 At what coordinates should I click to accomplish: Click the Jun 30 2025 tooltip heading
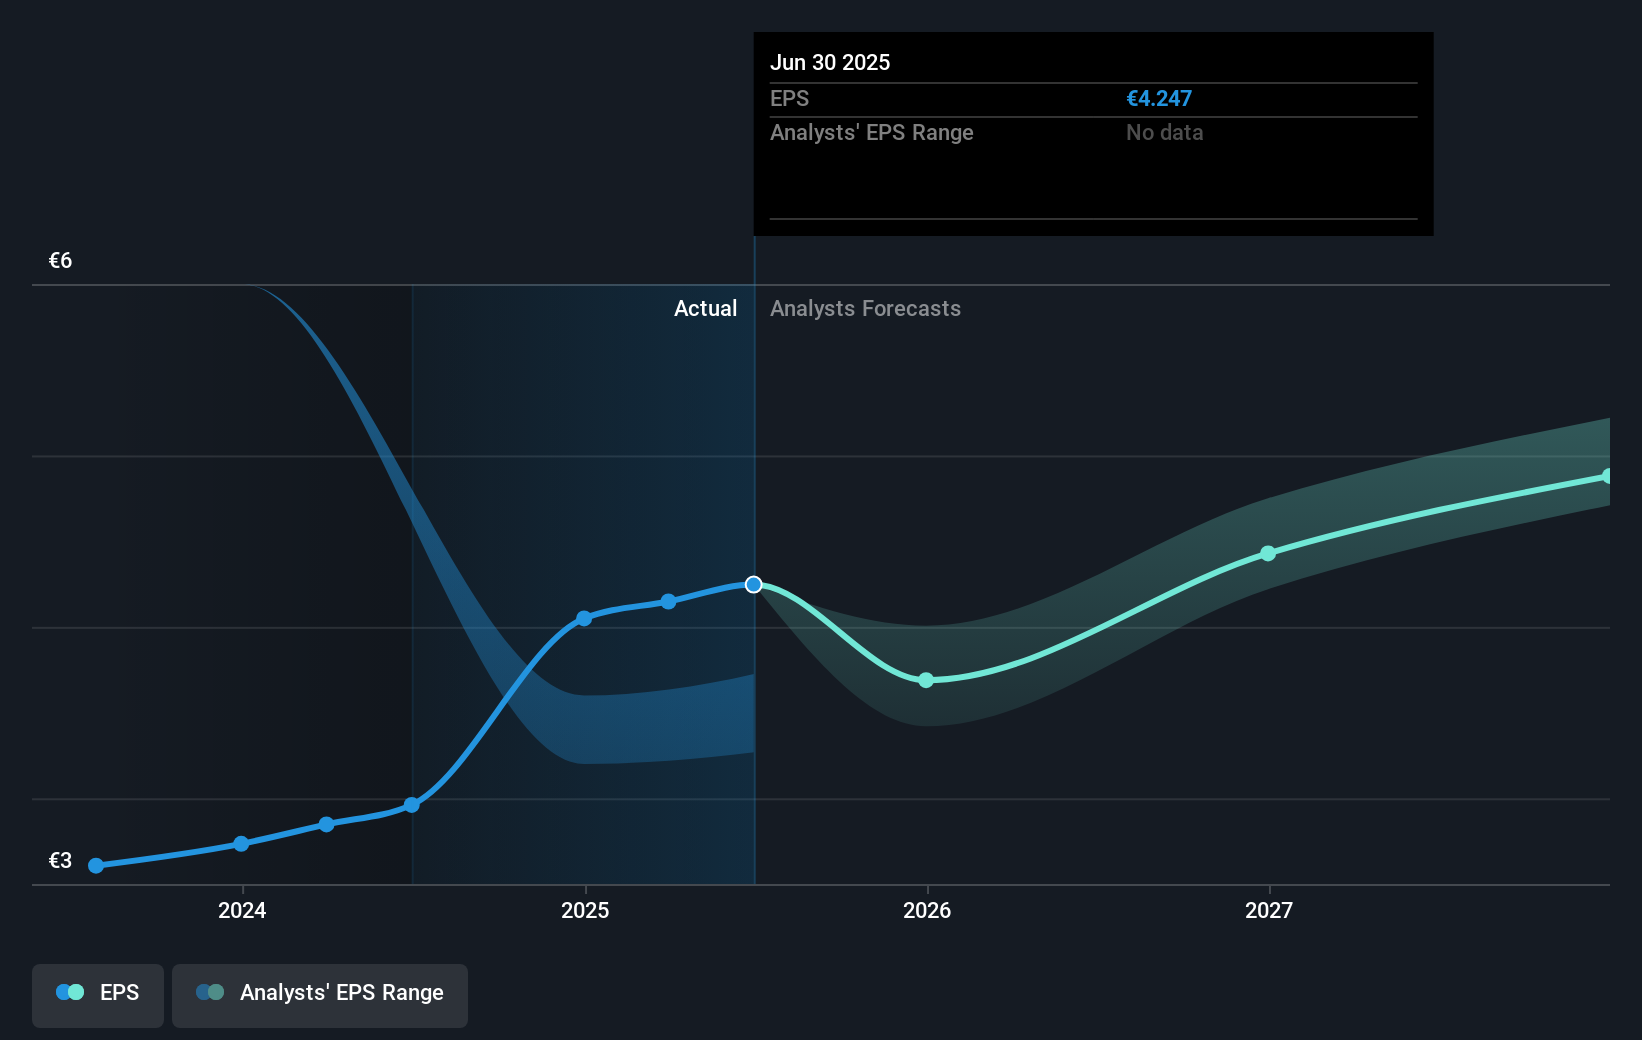click(x=830, y=62)
